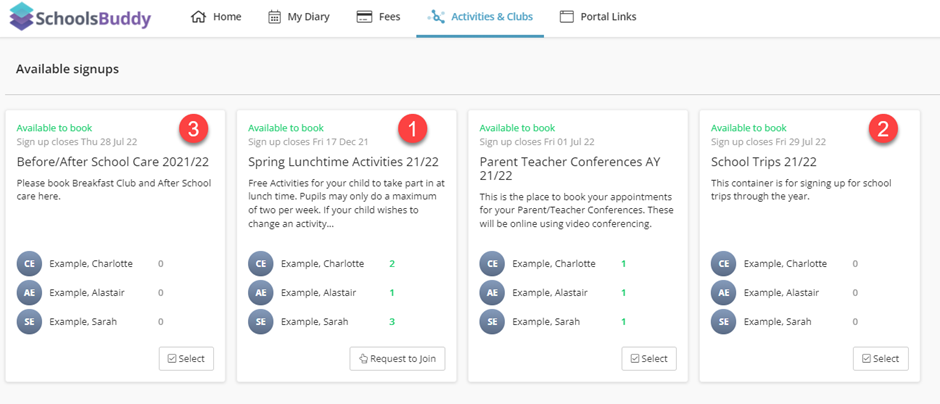Click Sarah's SE avatar in School Trips card
The width and height of the screenshot is (940, 404).
point(723,322)
